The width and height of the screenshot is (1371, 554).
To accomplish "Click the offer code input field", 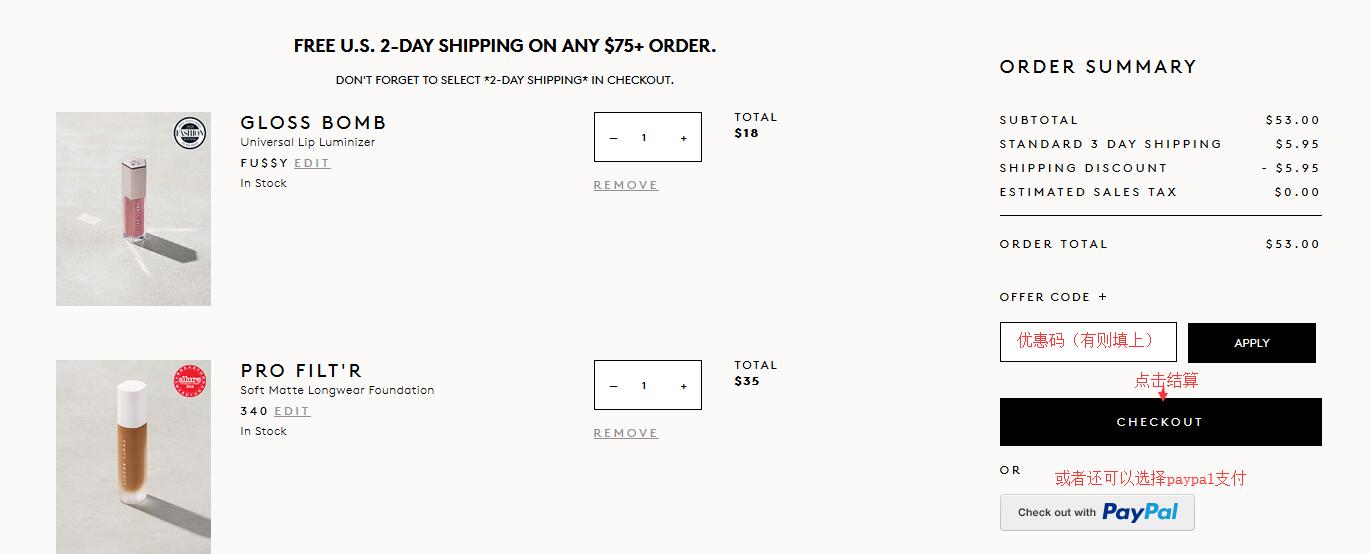I will point(1087,342).
